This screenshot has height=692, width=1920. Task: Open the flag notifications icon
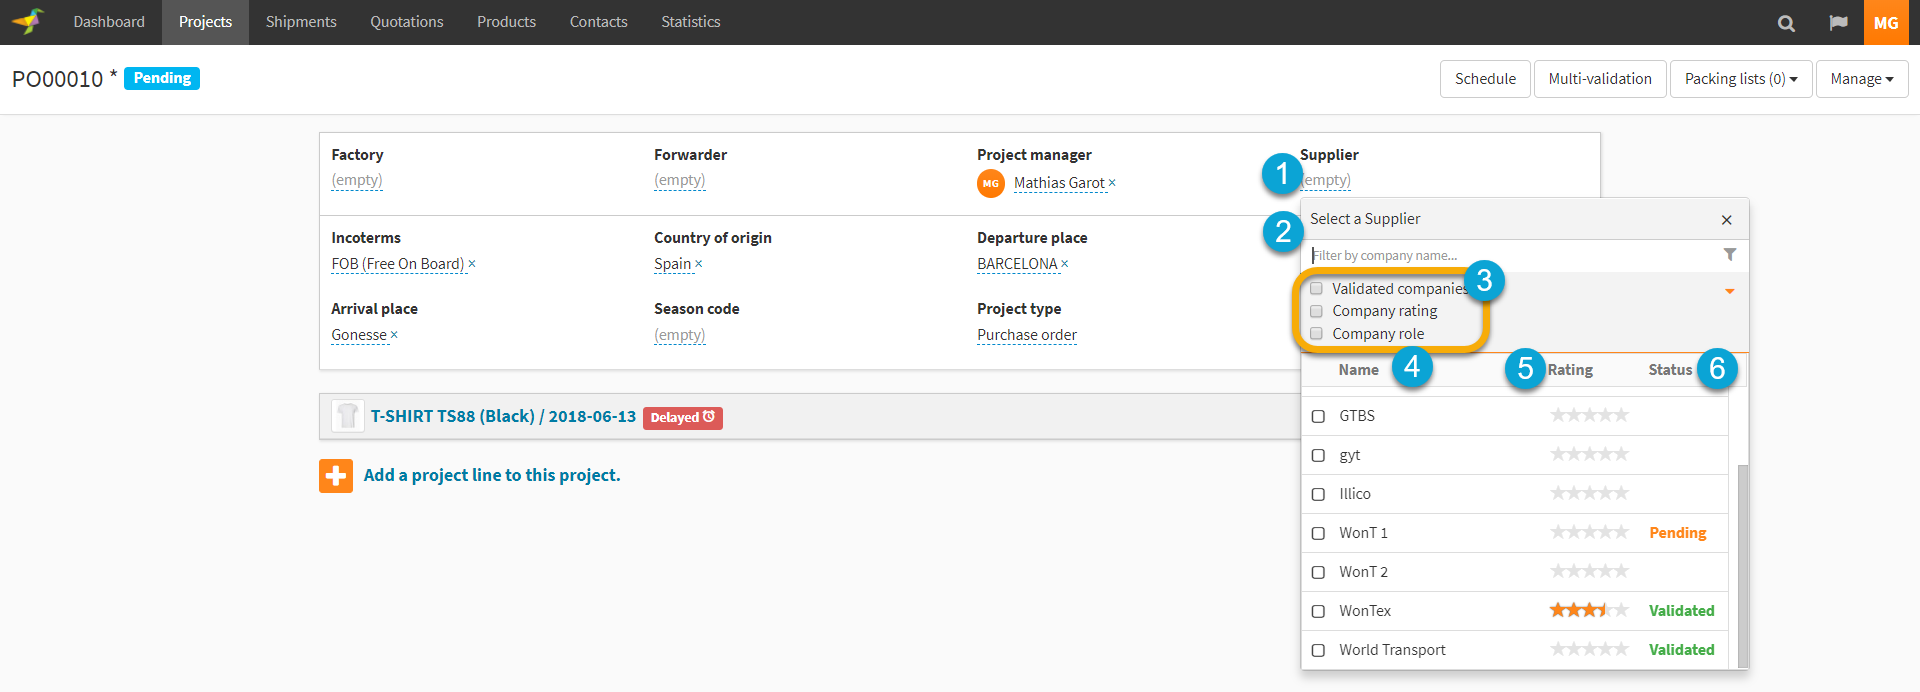[x=1838, y=23]
